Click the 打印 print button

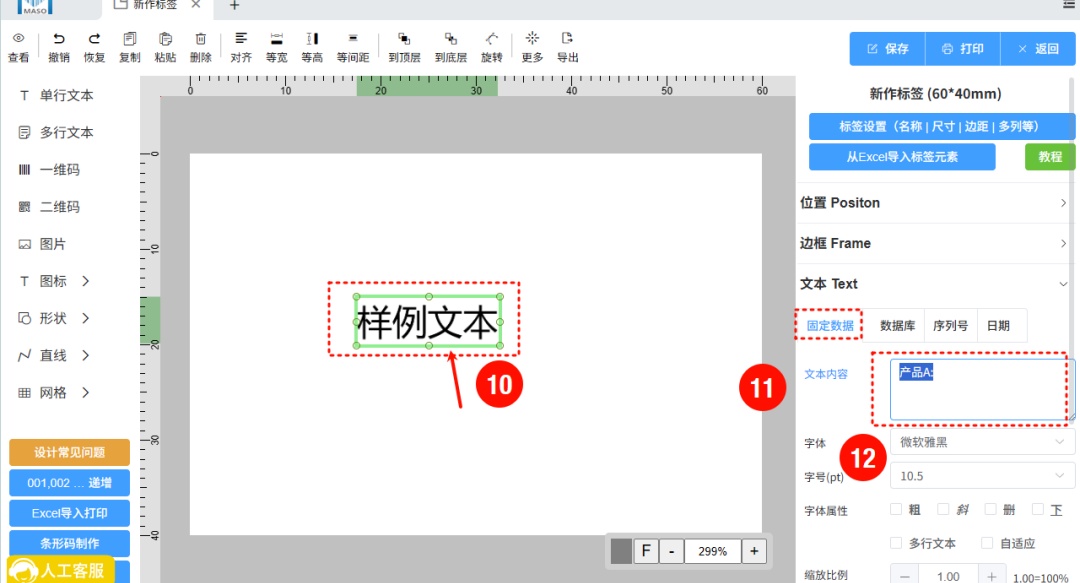coord(963,49)
